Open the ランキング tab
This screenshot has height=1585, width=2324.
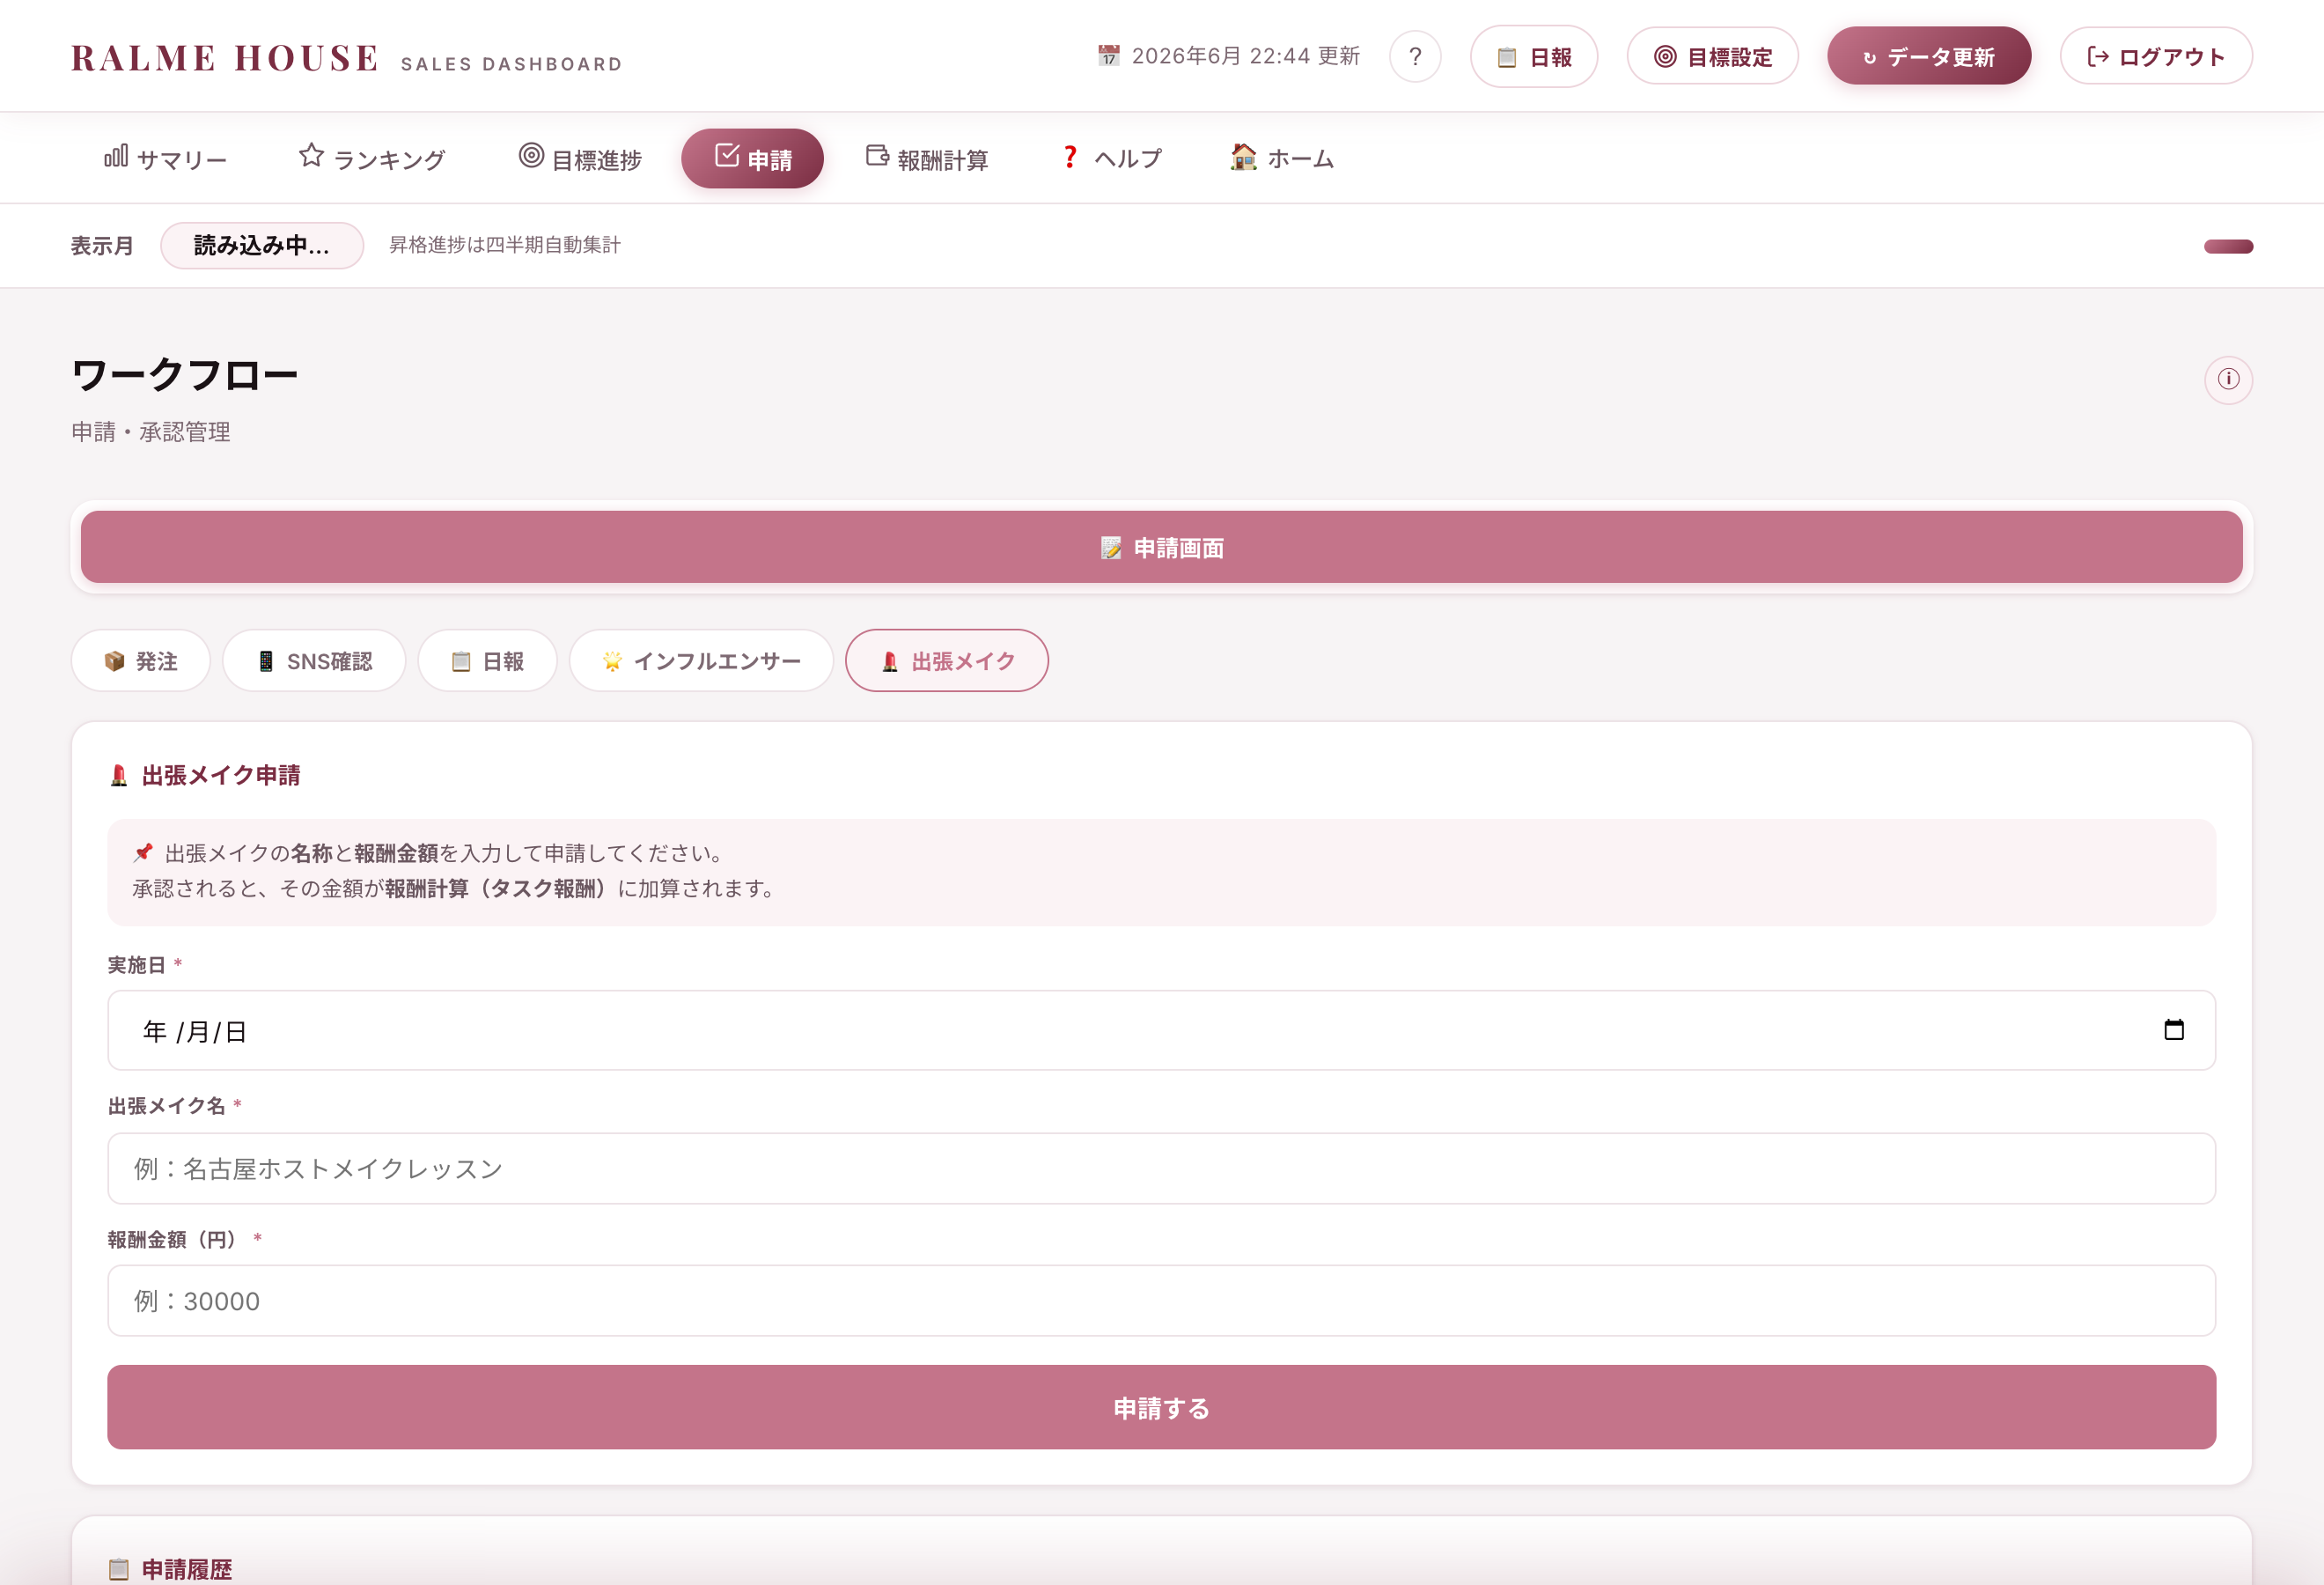click(372, 158)
